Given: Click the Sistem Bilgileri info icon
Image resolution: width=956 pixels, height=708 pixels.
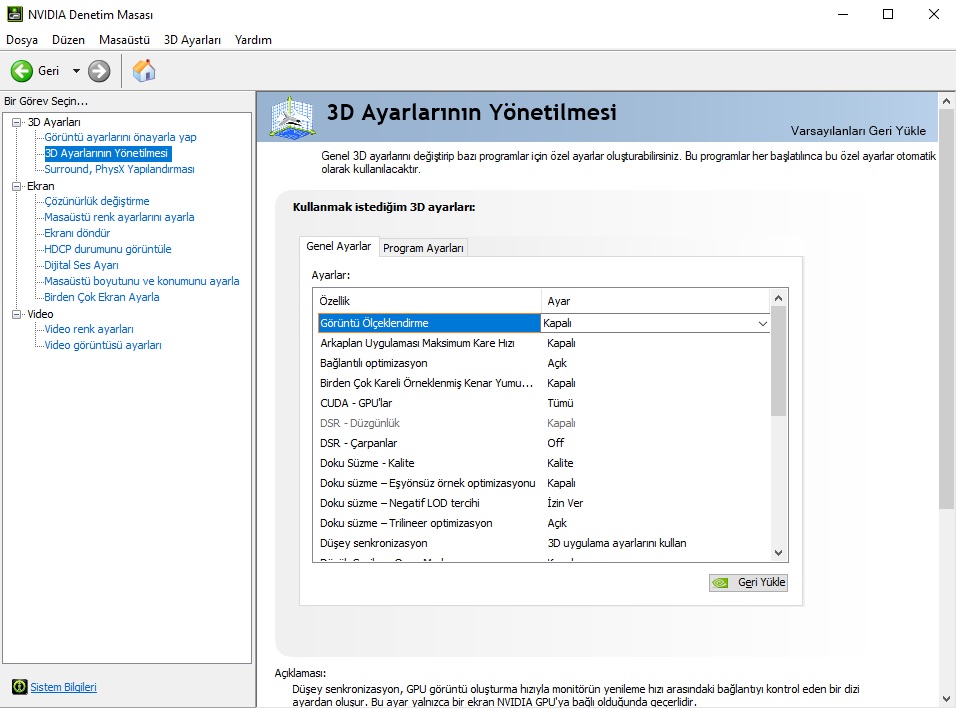Looking at the screenshot, I should (20, 687).
